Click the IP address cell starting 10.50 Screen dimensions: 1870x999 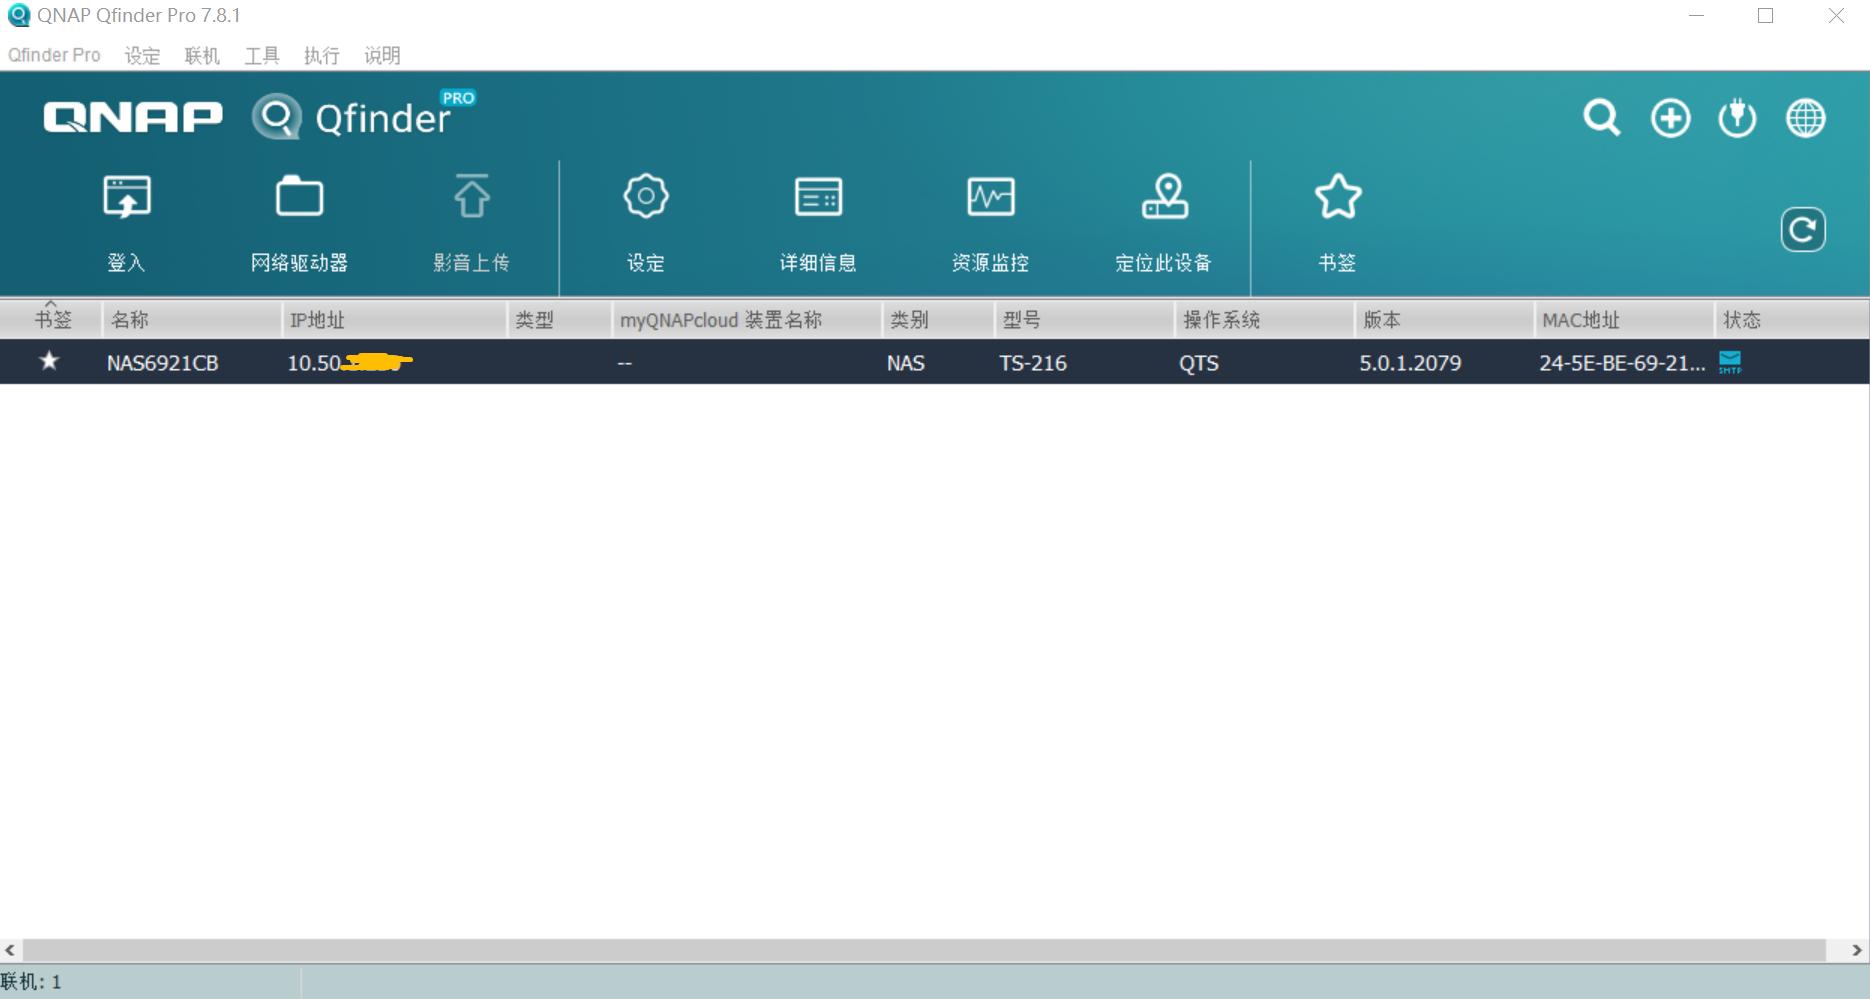pyautogui.click(x=350, y=363)
